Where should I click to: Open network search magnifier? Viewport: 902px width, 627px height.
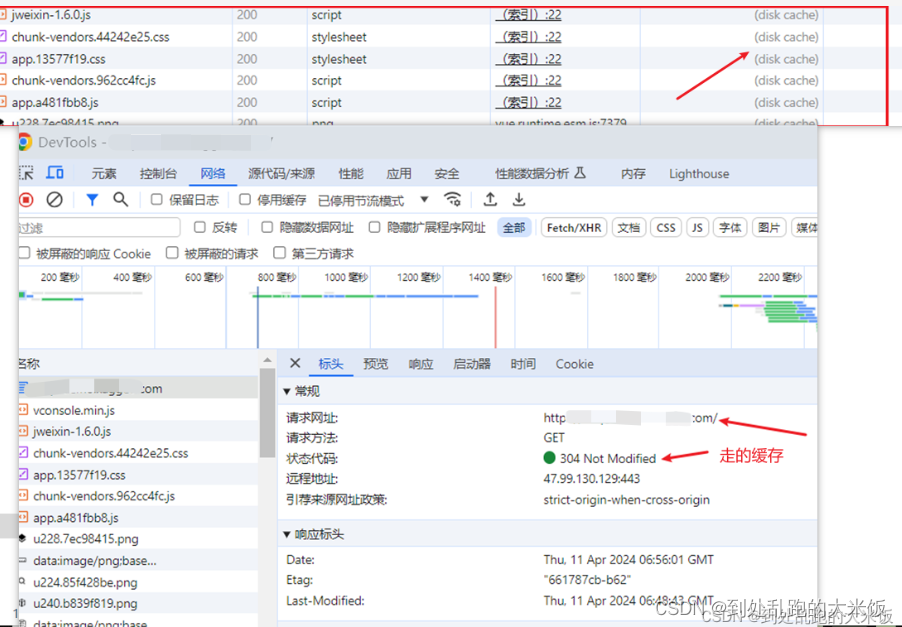pos(120,200)
